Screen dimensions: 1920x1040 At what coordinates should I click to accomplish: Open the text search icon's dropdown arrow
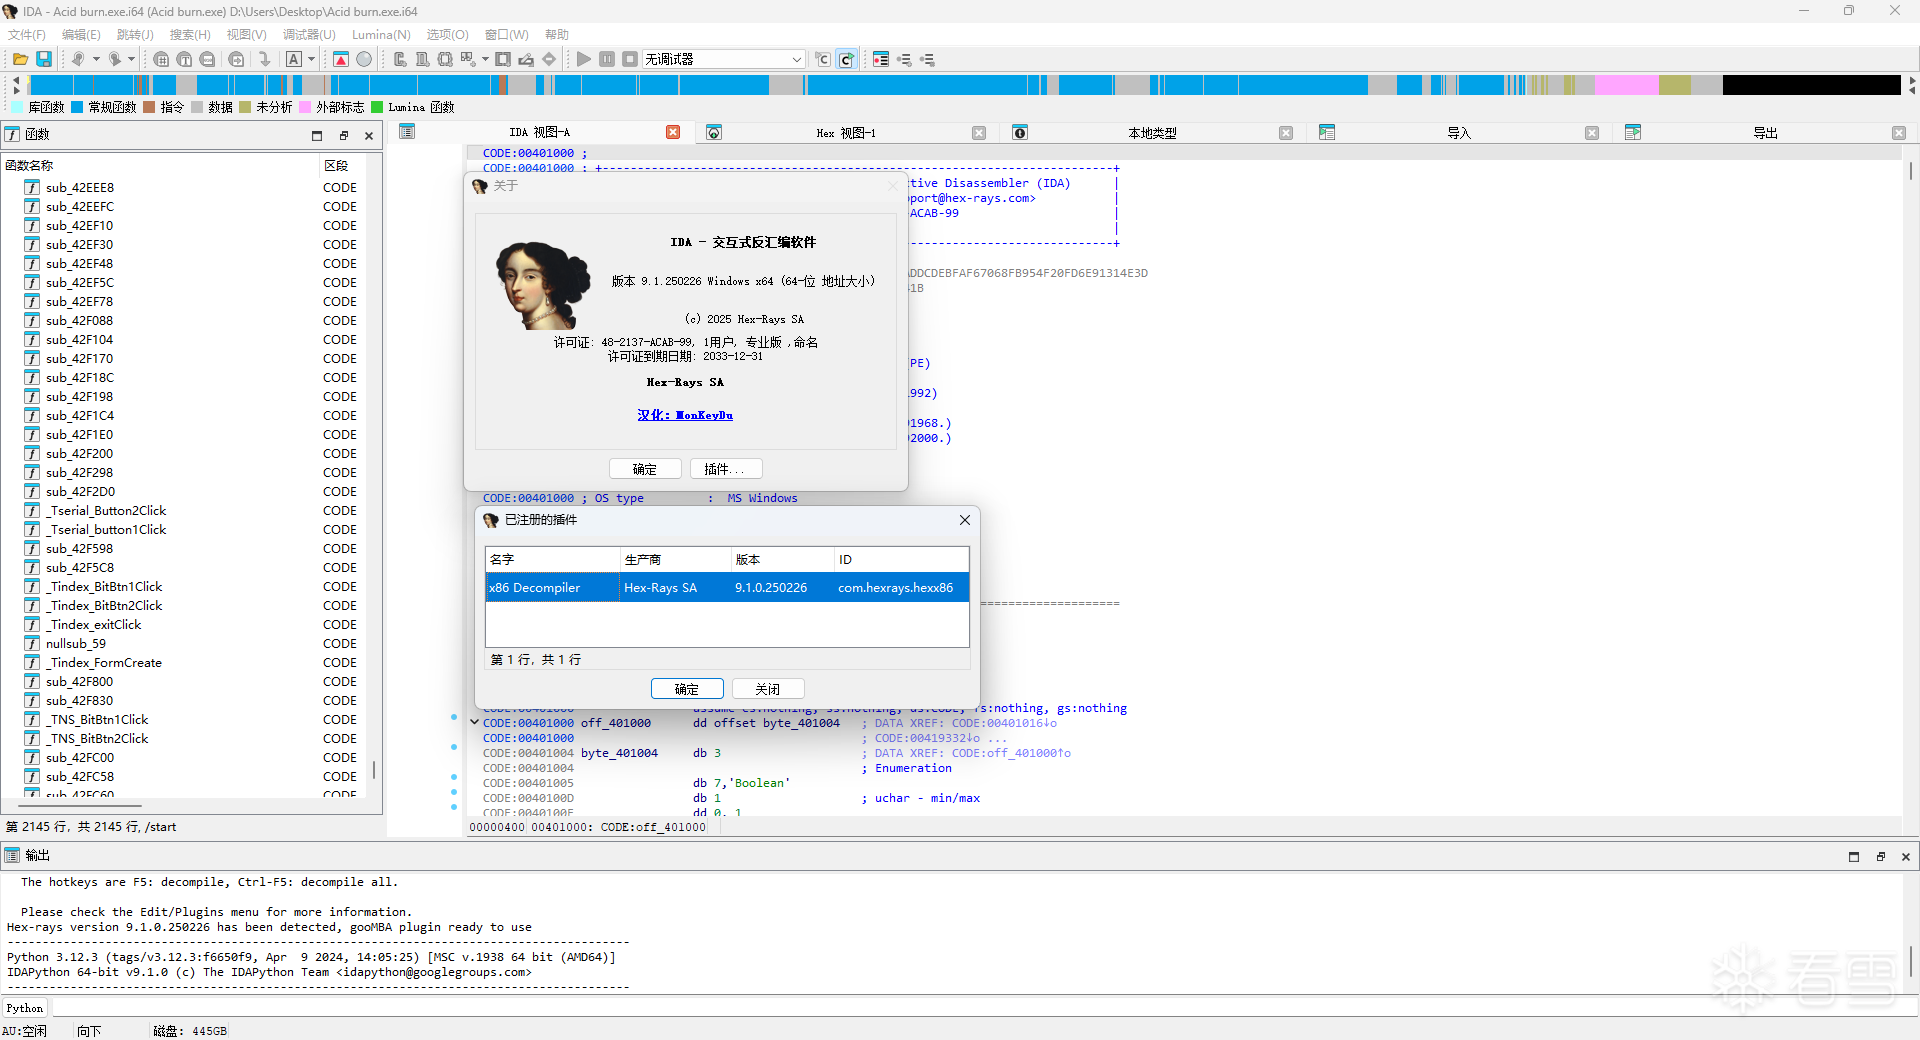pyautogui.click(x=311, y=60)
